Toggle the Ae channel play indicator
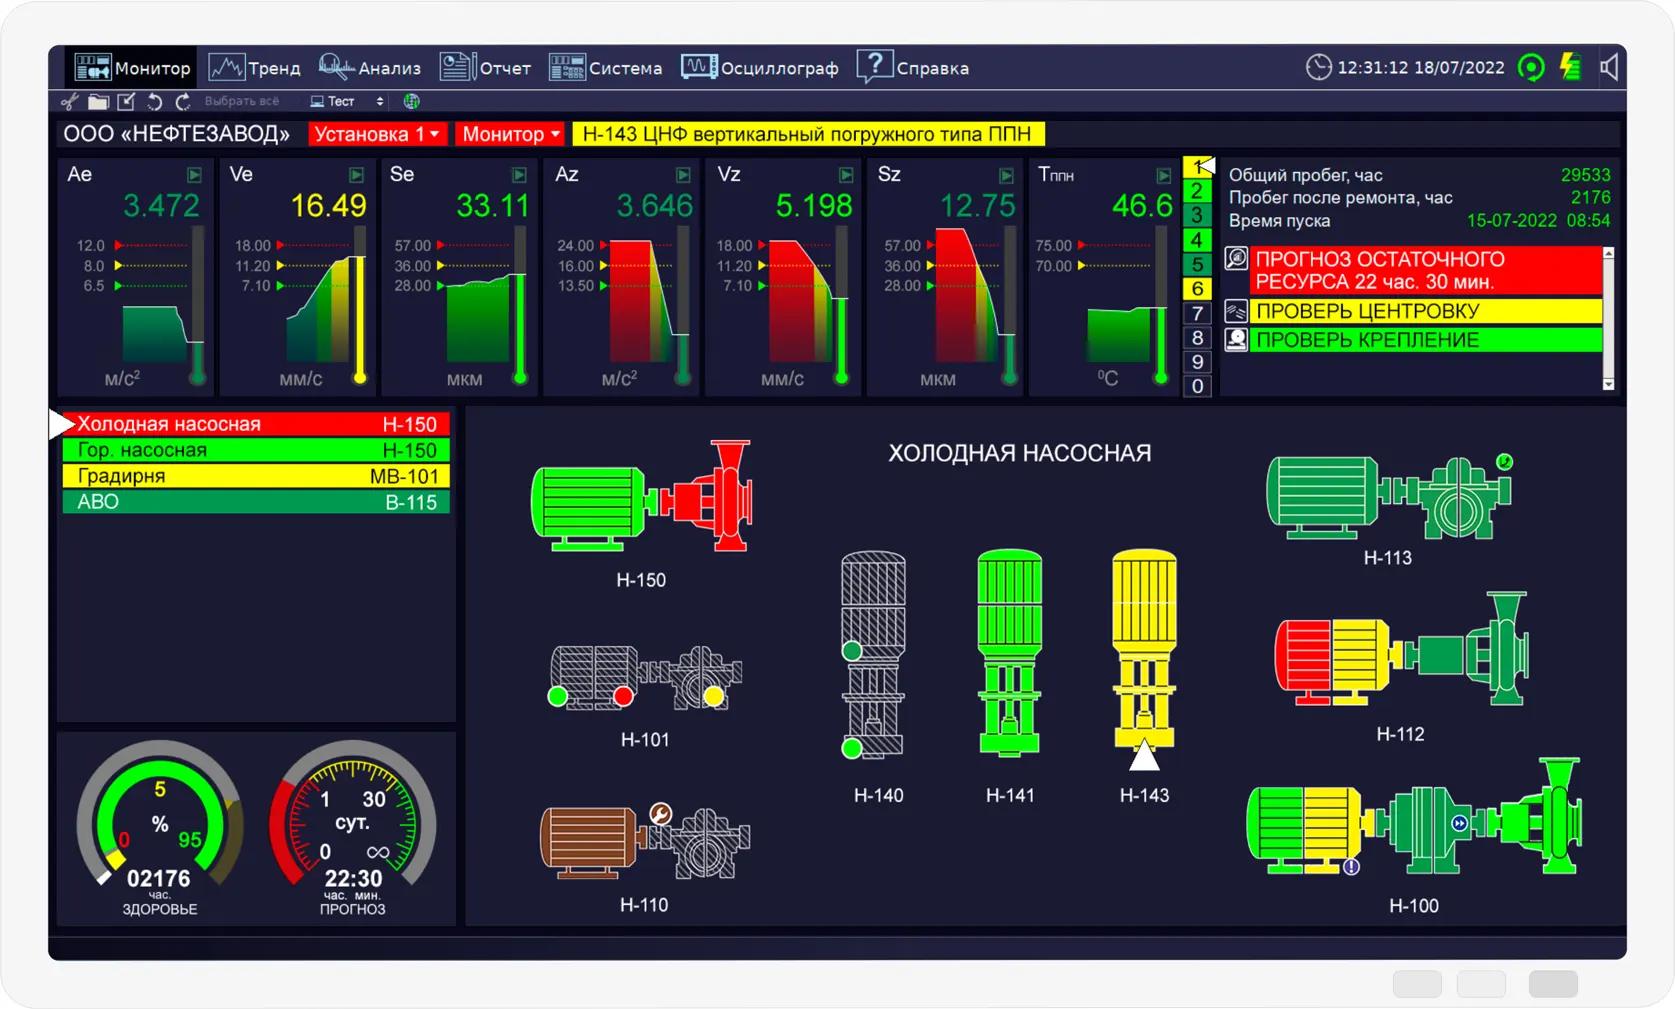Screen dimensions: 1675x1009 [194, 176]
